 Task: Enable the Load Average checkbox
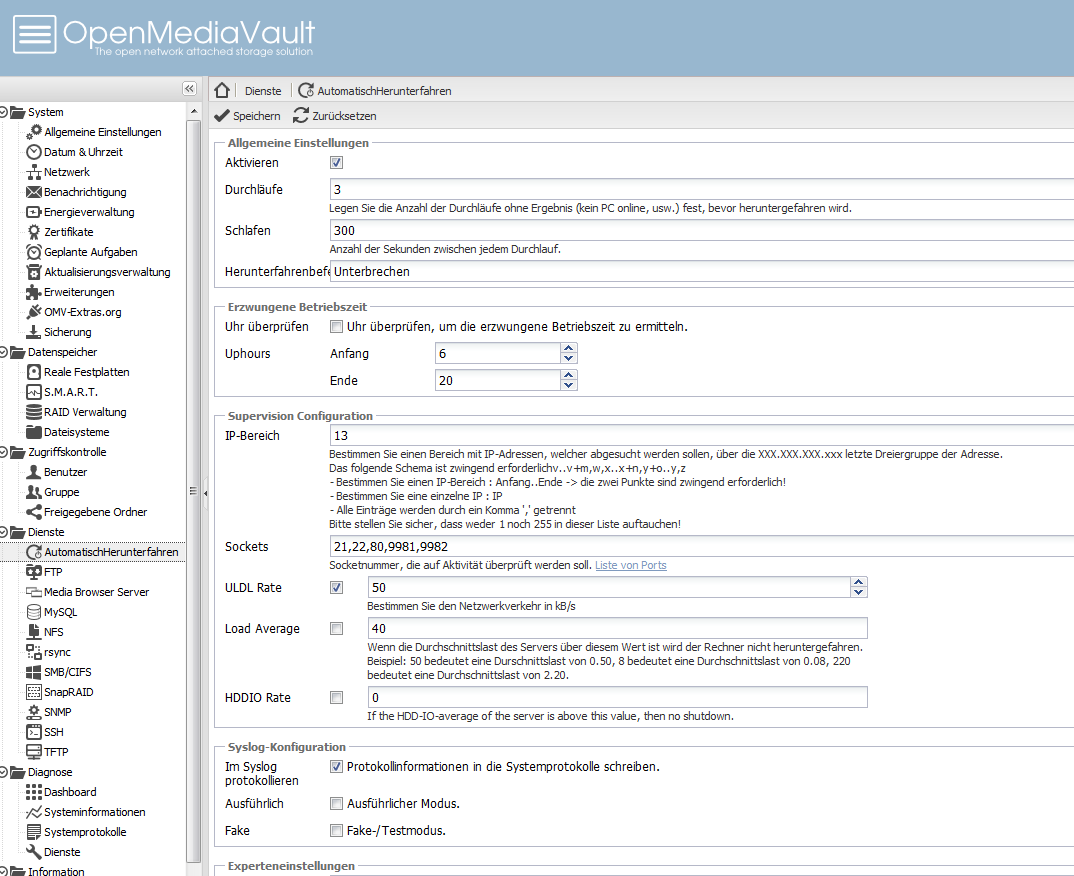(336, 629)
